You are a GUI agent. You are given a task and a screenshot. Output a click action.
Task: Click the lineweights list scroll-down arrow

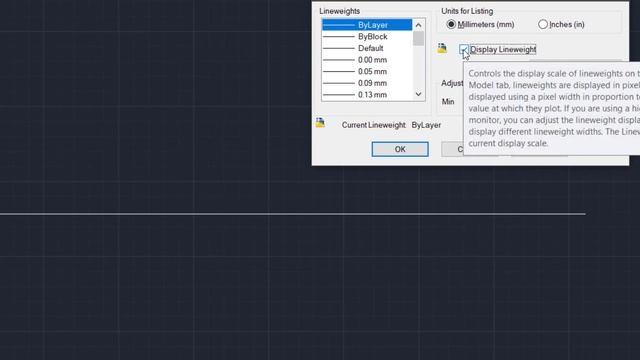click(418, 94)
